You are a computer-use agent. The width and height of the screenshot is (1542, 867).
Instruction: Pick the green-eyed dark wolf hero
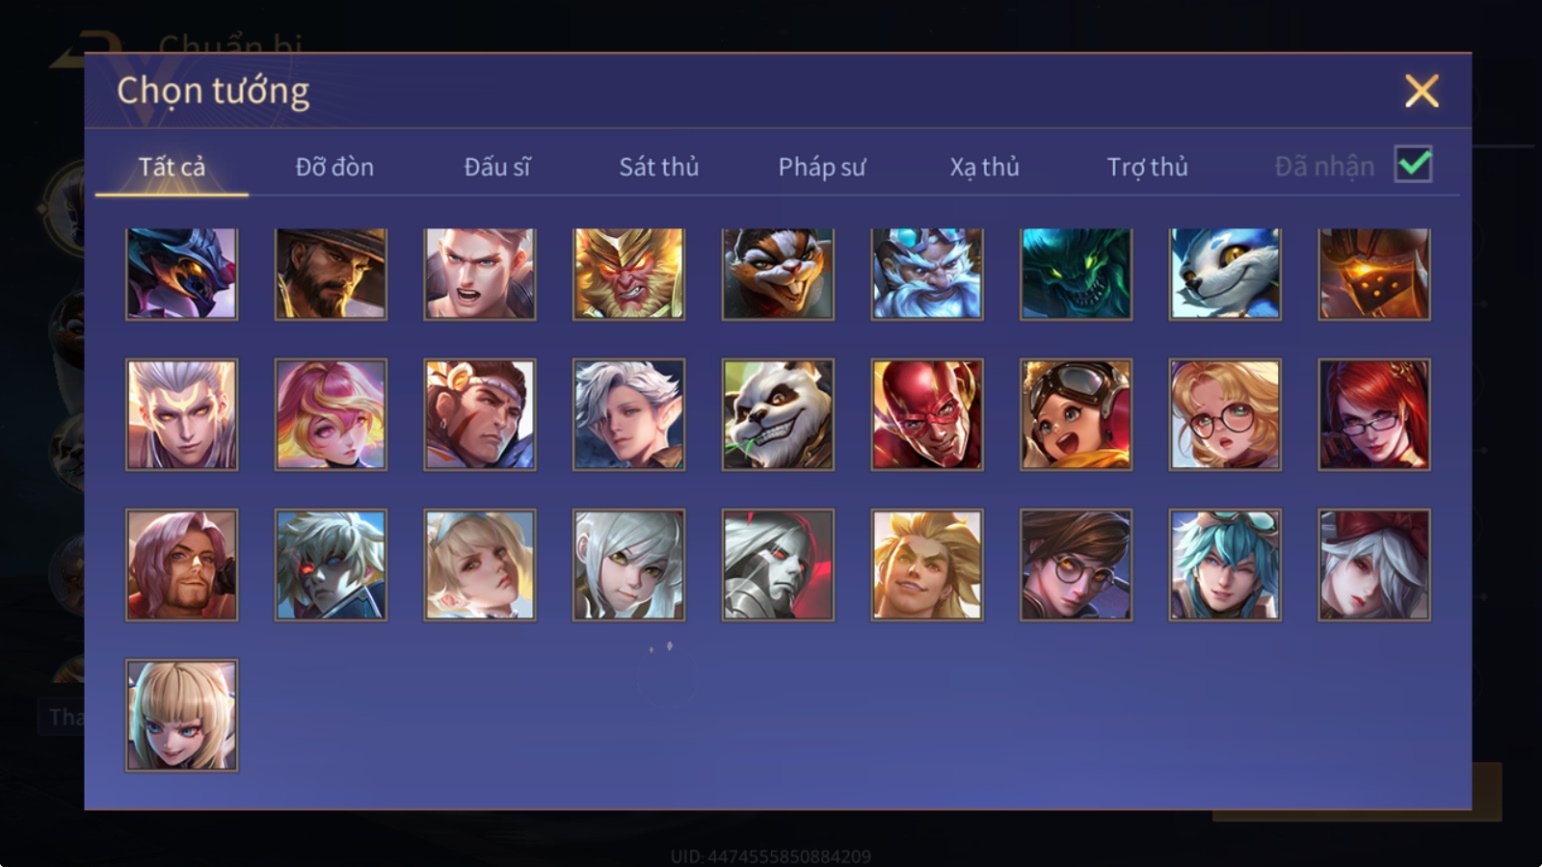1076,274
